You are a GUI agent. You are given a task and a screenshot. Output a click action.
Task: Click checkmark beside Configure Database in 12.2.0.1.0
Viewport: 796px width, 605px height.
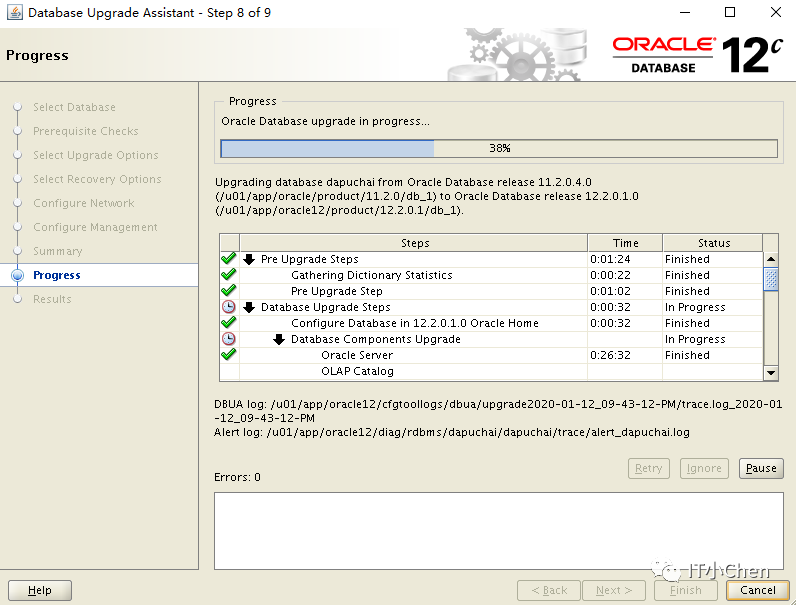229,322
